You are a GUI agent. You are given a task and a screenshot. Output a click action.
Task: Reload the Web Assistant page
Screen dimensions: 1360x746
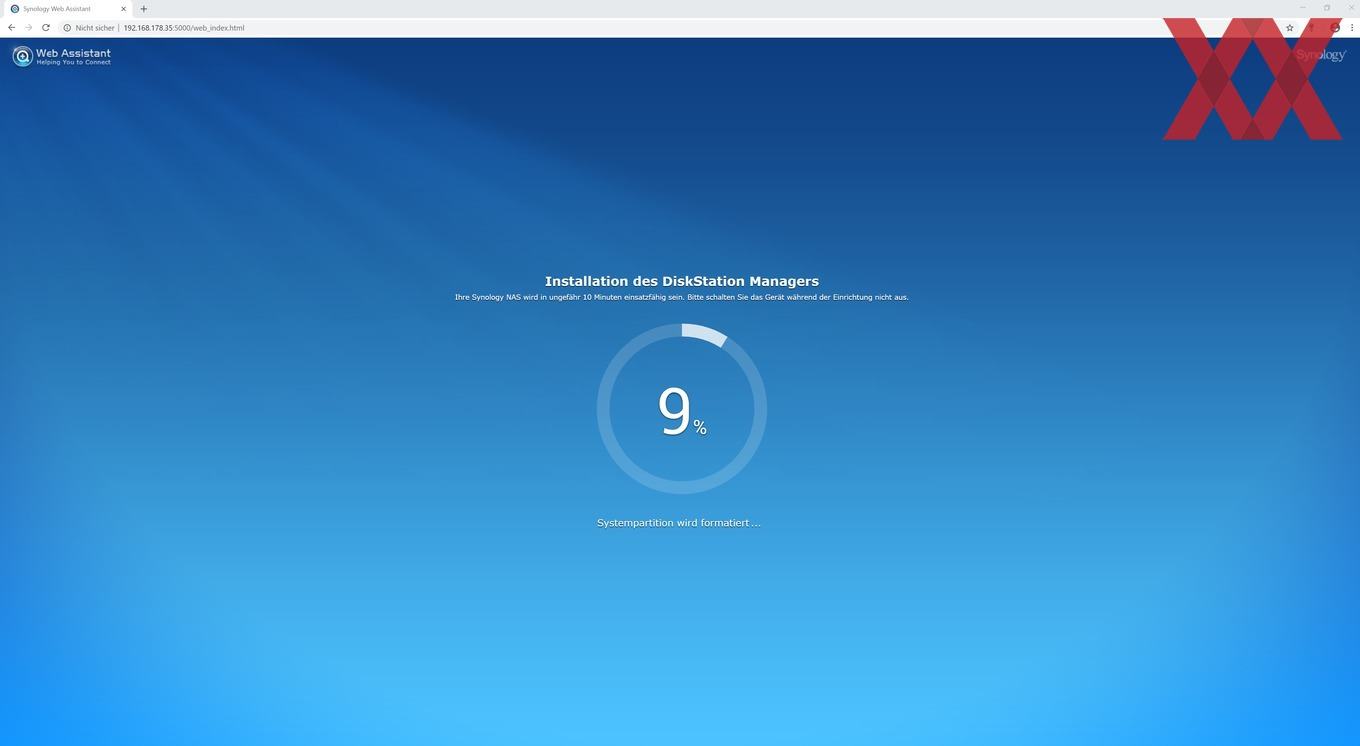point(46,28)
